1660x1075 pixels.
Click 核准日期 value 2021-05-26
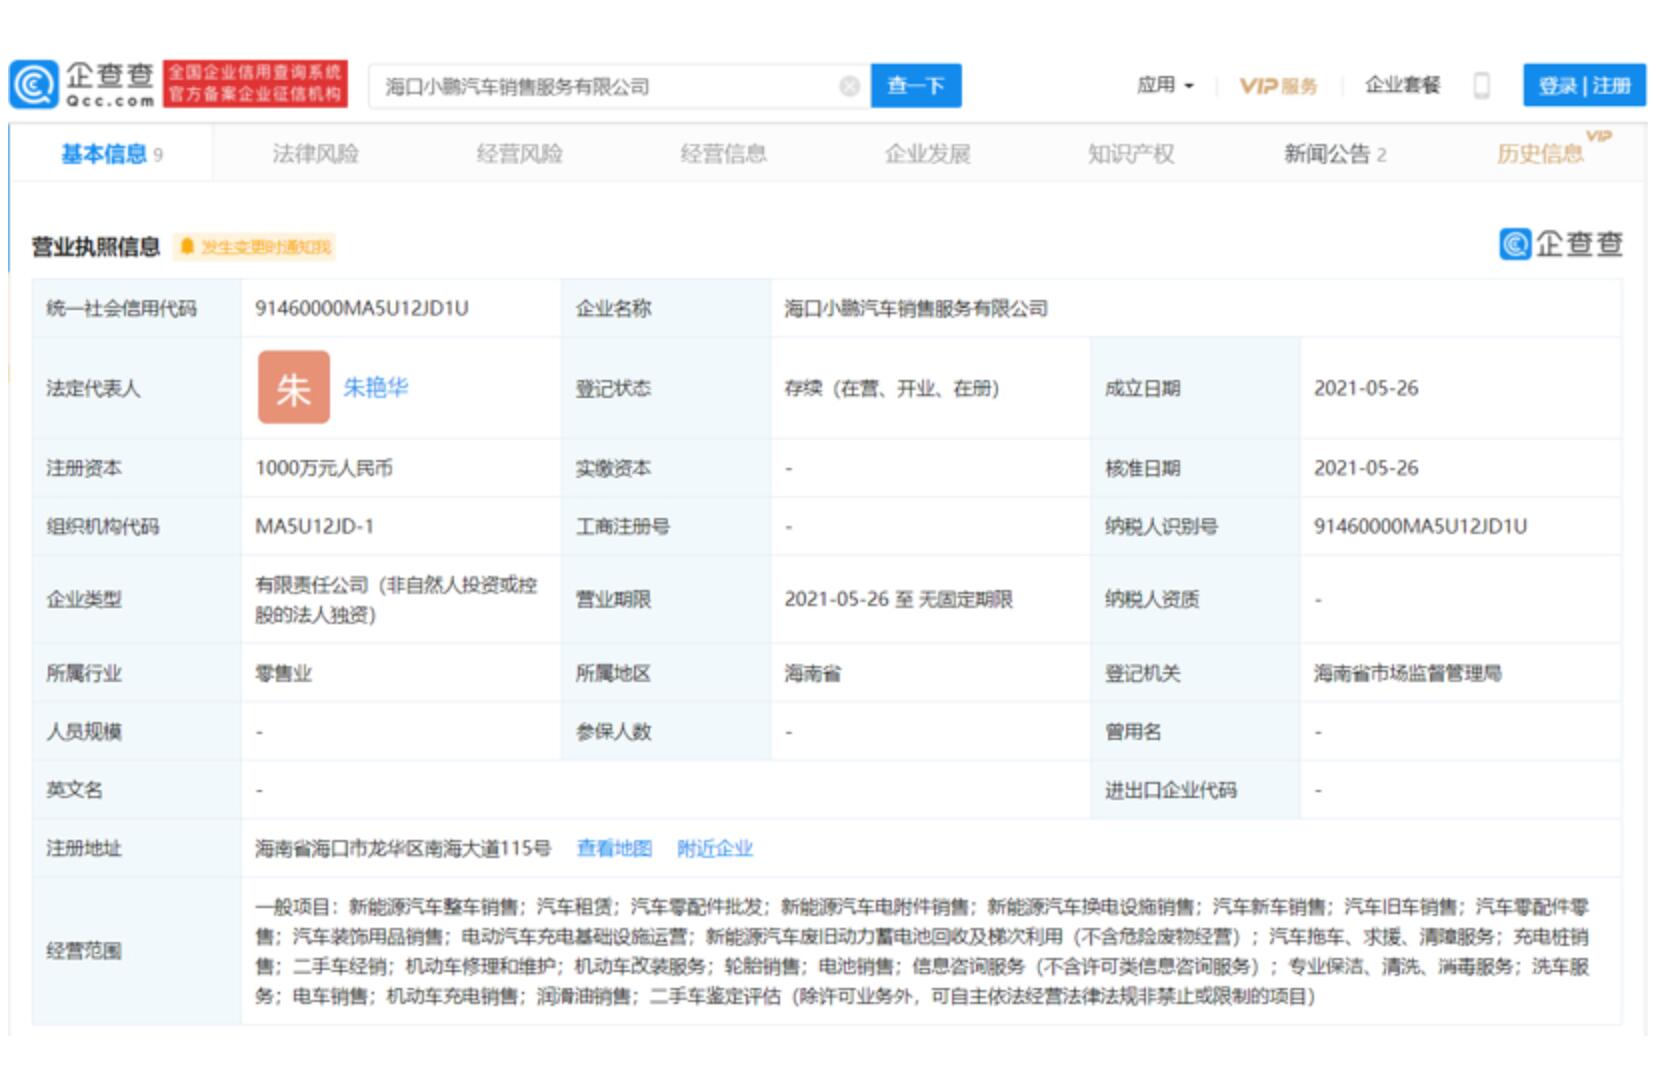(x=1366, y=468)
